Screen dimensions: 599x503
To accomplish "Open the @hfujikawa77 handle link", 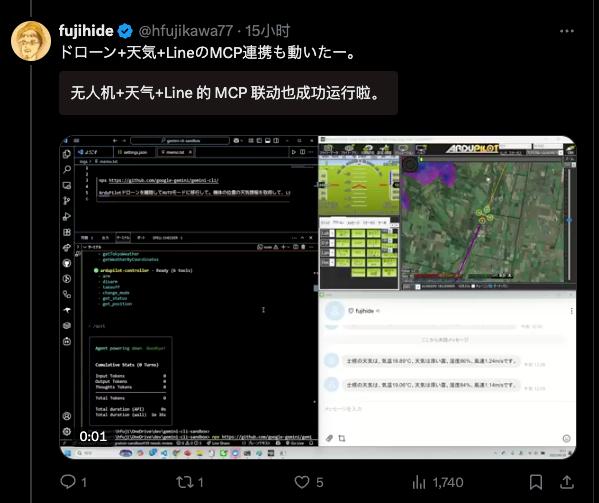I will click(x=186, y=31).
